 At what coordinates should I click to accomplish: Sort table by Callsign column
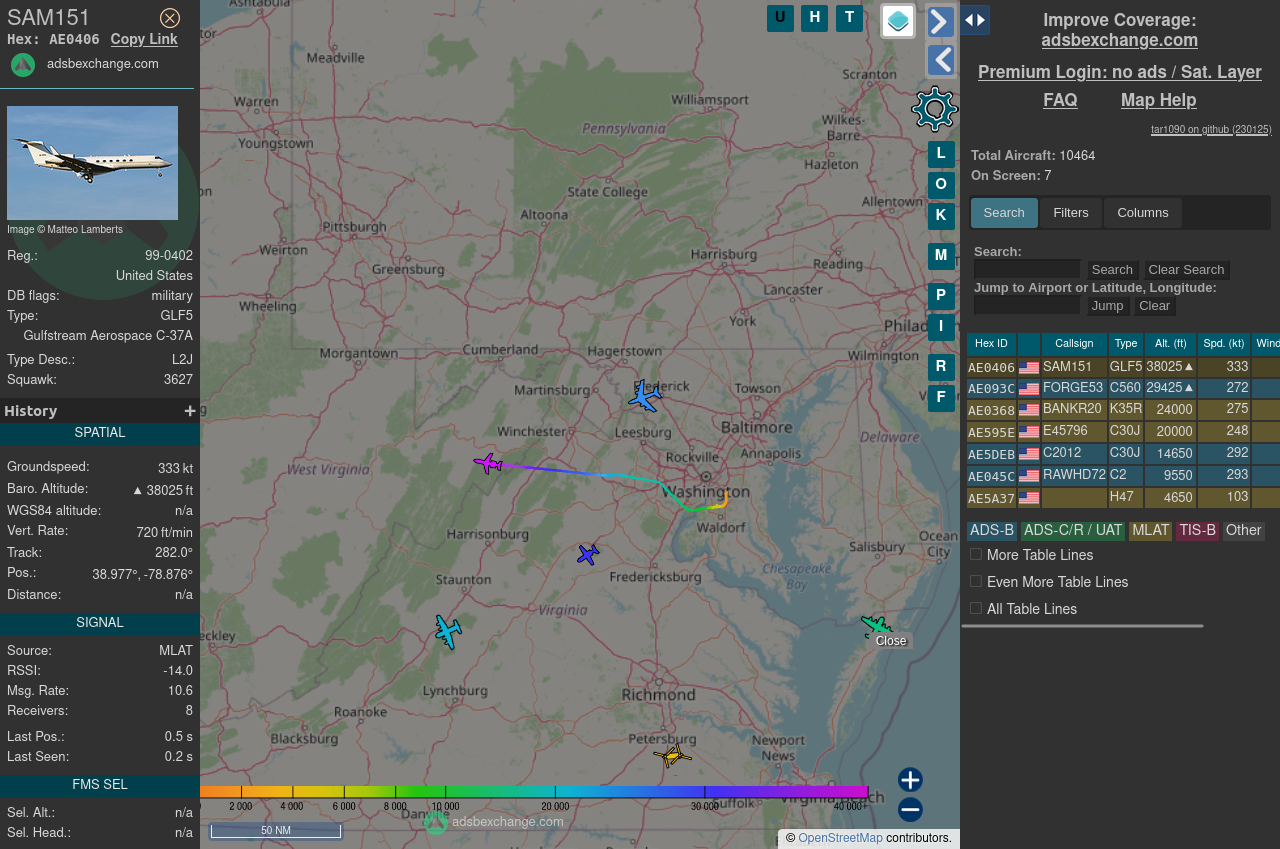1074,344
